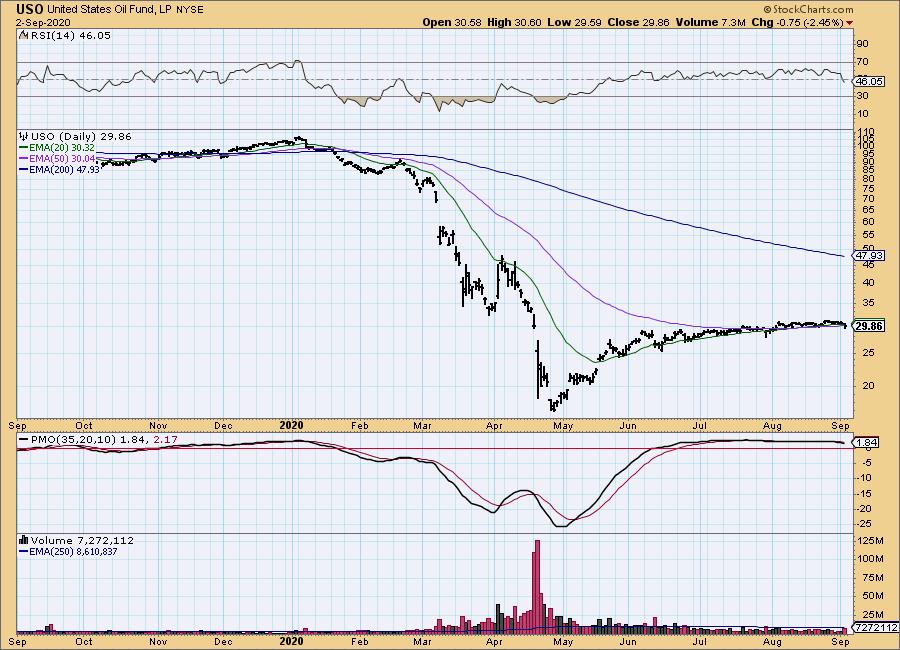Image resolution: width=900 pixels, height=650 pixels.
Task: Click the RSI(14) 46.05 panel label
Action: (70, 36)
